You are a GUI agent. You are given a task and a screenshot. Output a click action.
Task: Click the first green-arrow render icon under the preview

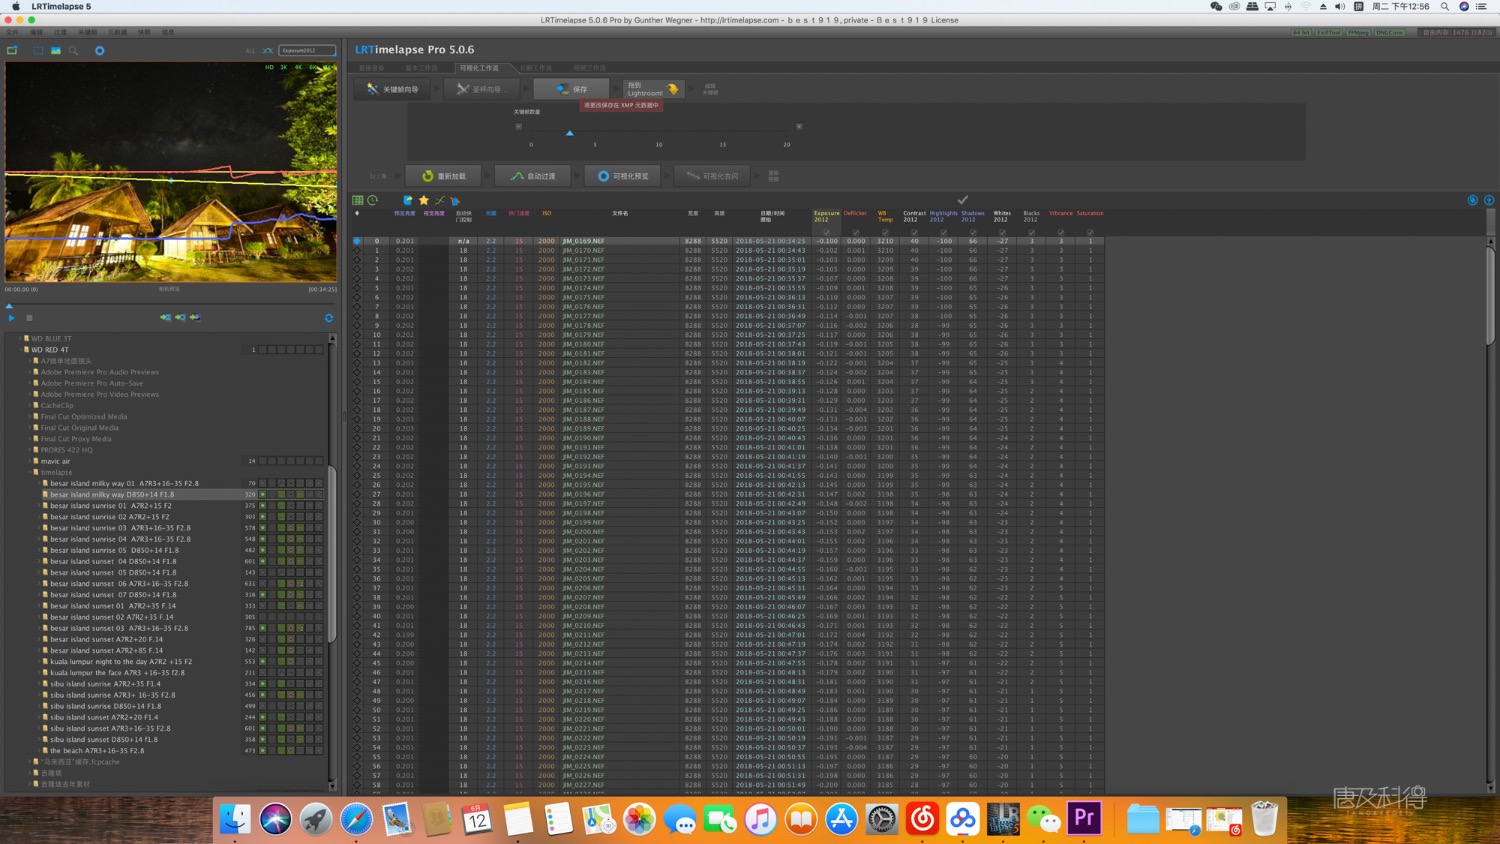click(x=165, y=317)
